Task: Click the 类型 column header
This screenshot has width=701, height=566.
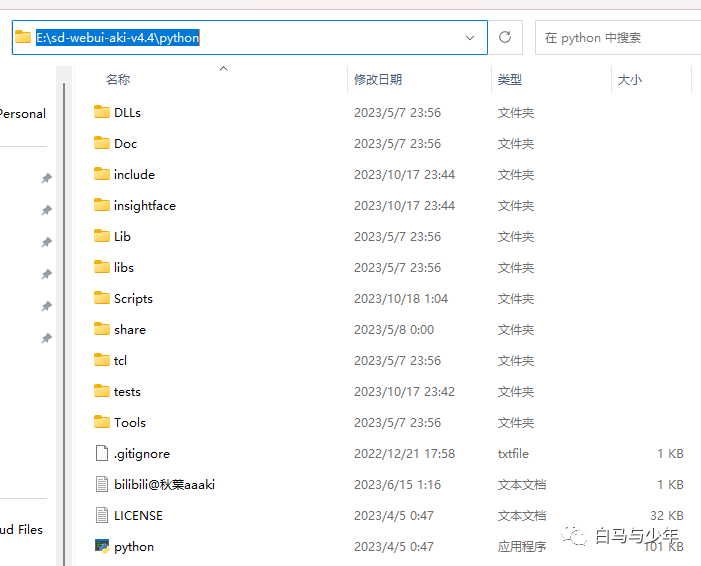Action: click(510, 80)
